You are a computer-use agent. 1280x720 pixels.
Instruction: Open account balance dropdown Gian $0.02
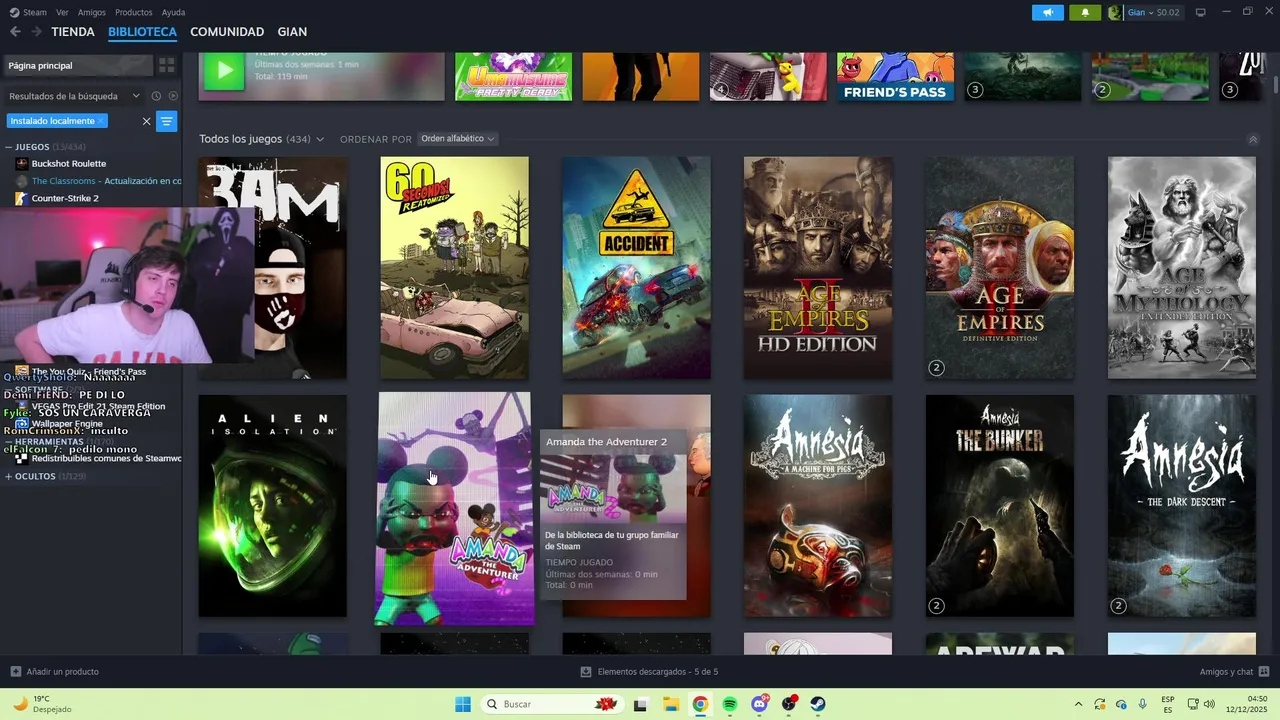(x=1154, y=12)
